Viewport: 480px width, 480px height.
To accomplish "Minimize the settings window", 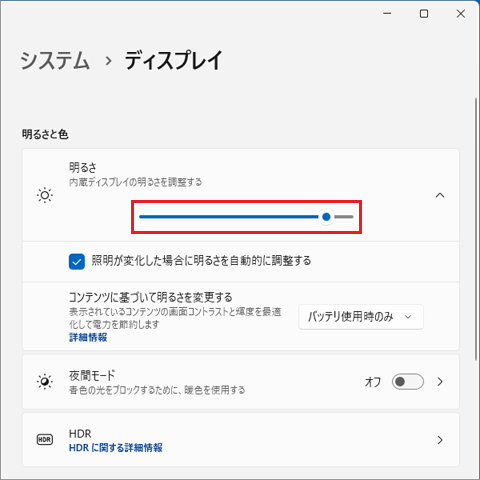I will 387,14.
